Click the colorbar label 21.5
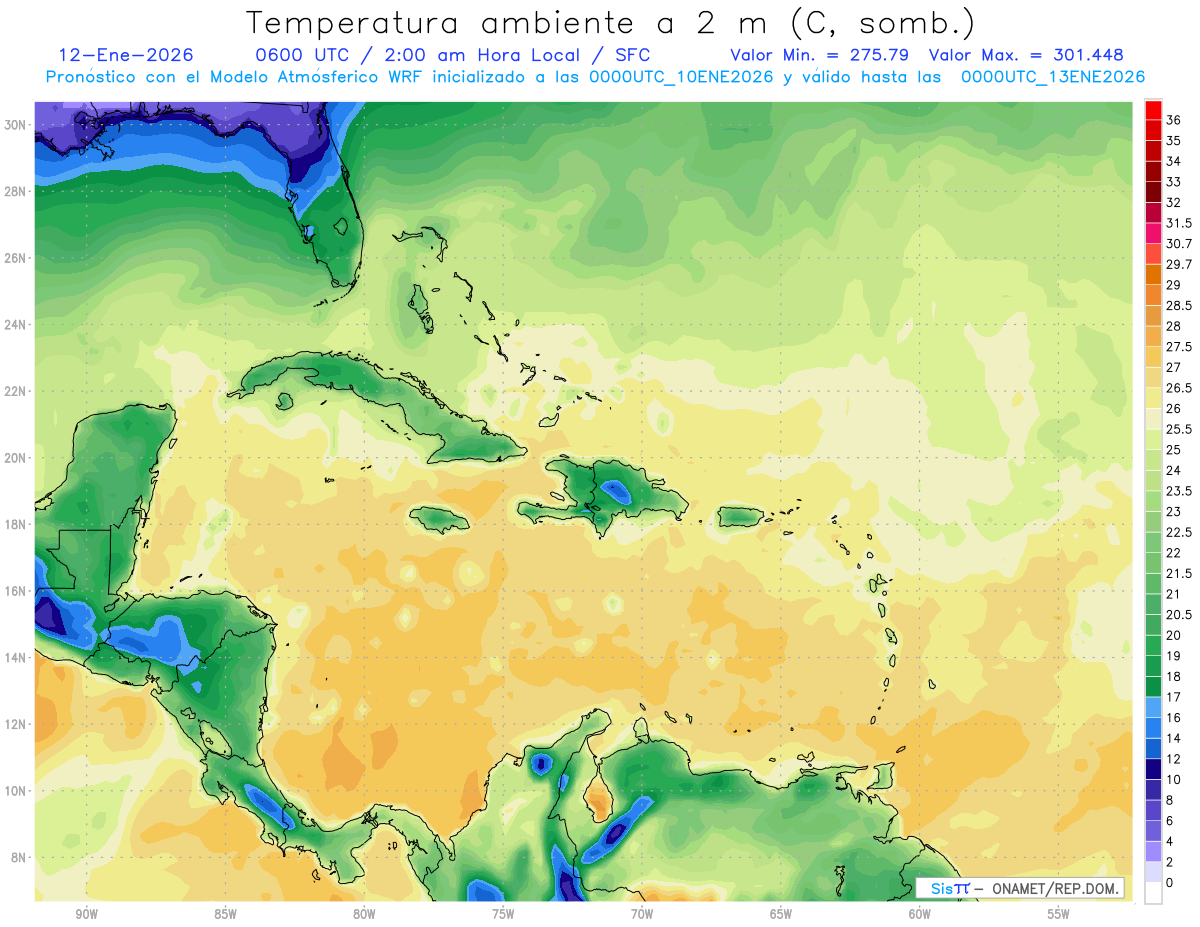This screenshot has width=1200, height=927. coord(1179,573)
